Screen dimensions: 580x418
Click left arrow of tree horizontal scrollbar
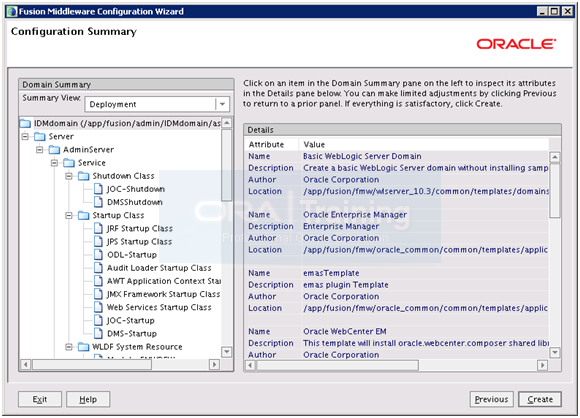(25, 364)
